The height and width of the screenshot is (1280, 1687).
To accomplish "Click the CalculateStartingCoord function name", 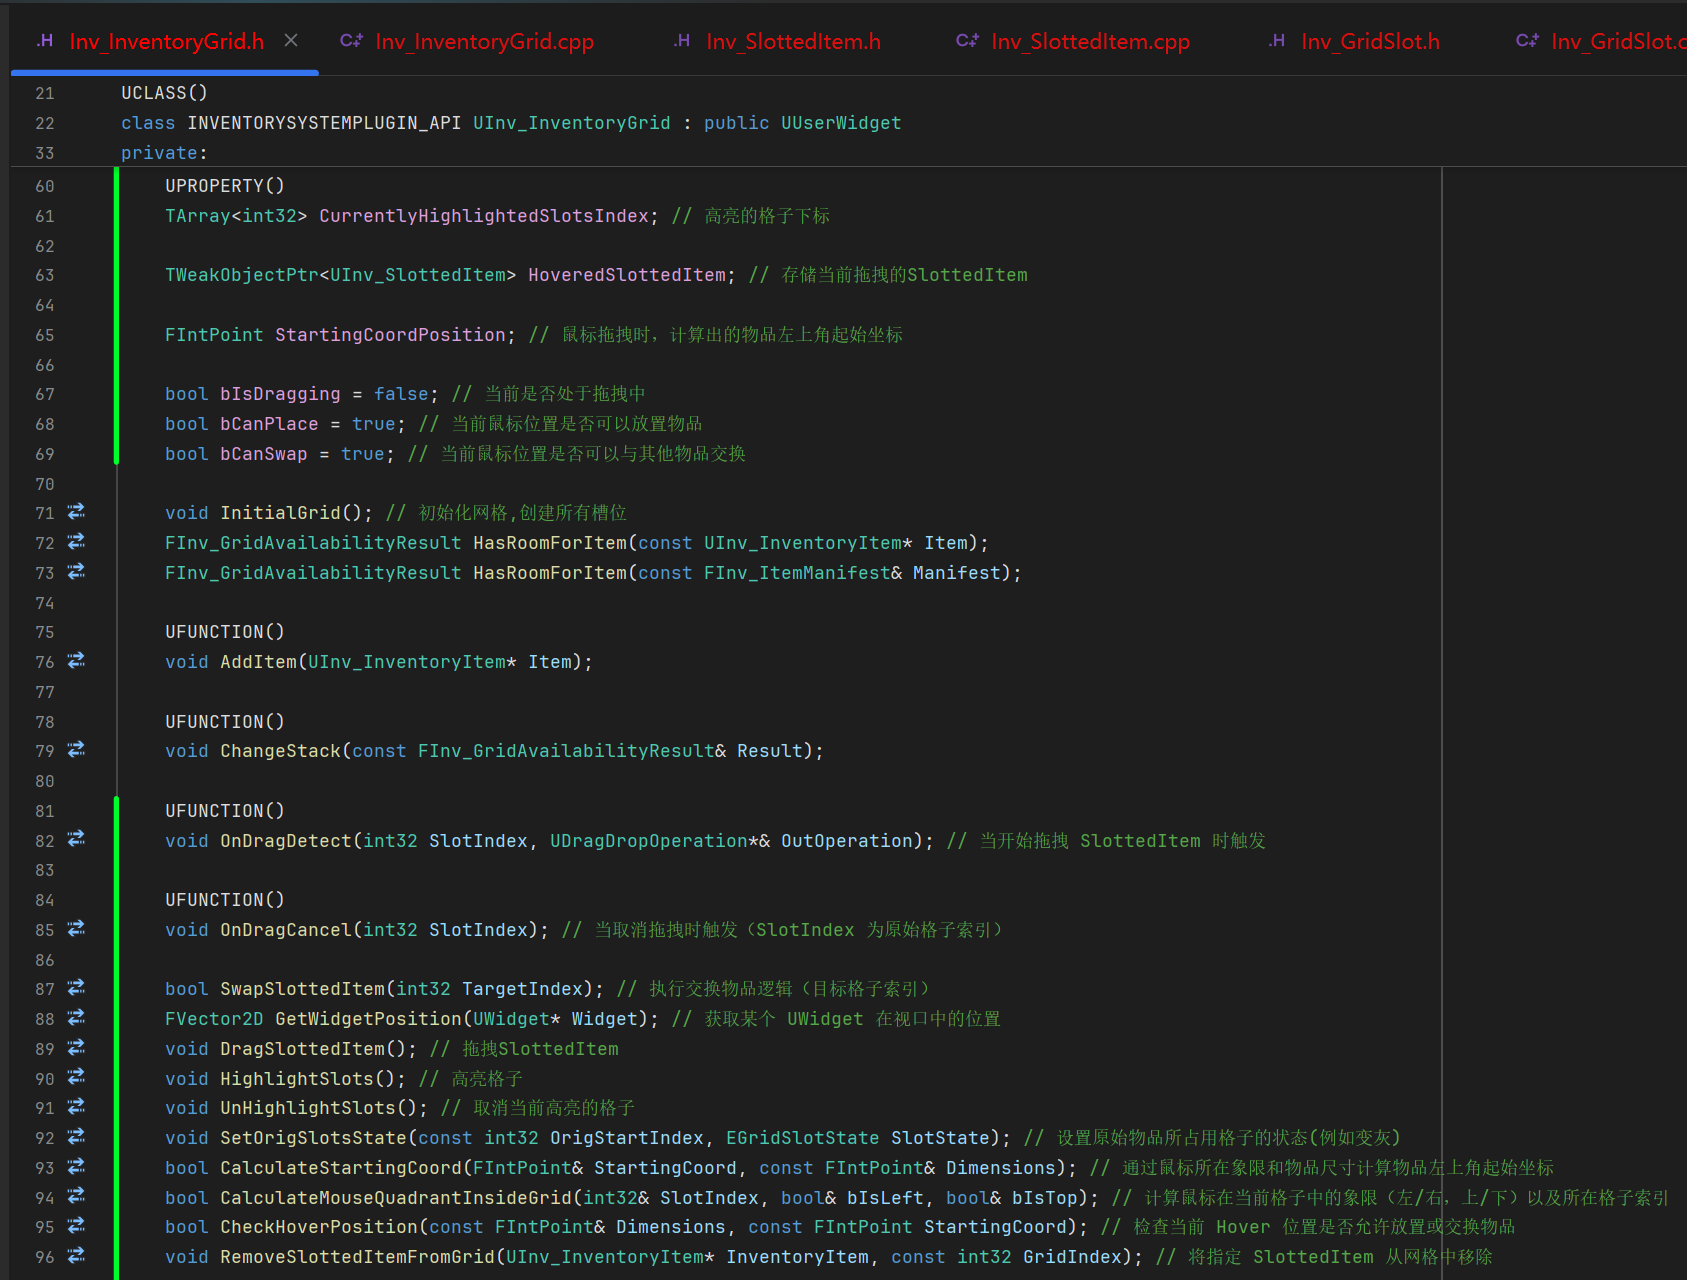I will coord(341,1168).
